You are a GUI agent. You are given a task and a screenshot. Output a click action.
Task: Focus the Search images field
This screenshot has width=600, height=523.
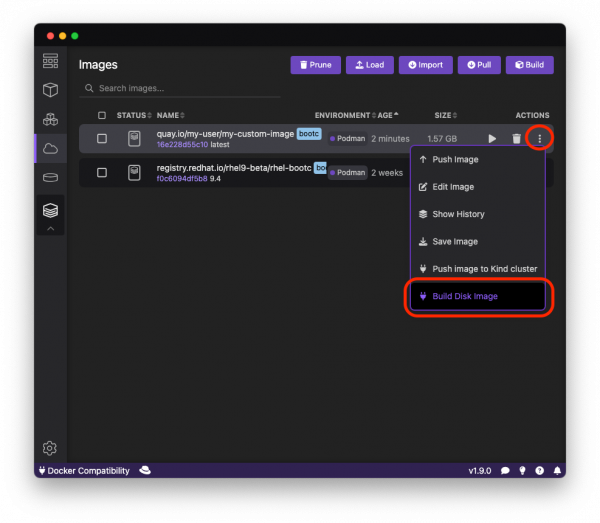(180, 88)
